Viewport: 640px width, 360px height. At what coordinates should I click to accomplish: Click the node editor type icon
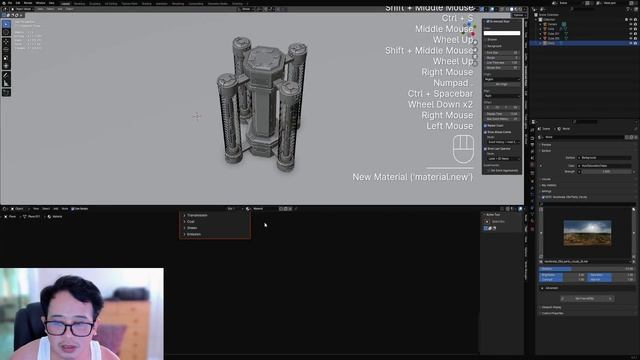tap(5, 209)
